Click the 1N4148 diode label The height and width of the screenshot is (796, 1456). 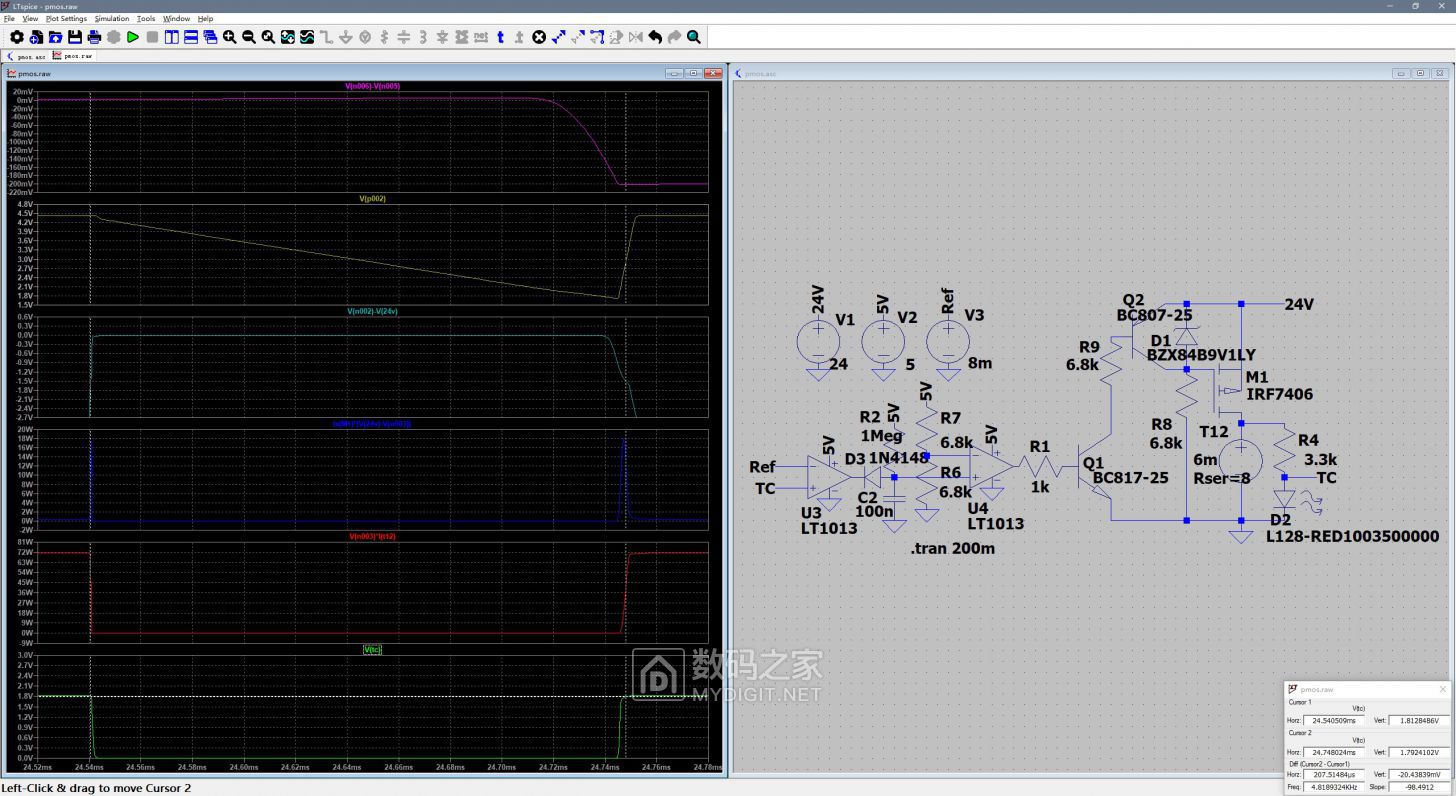click(900, 458)
